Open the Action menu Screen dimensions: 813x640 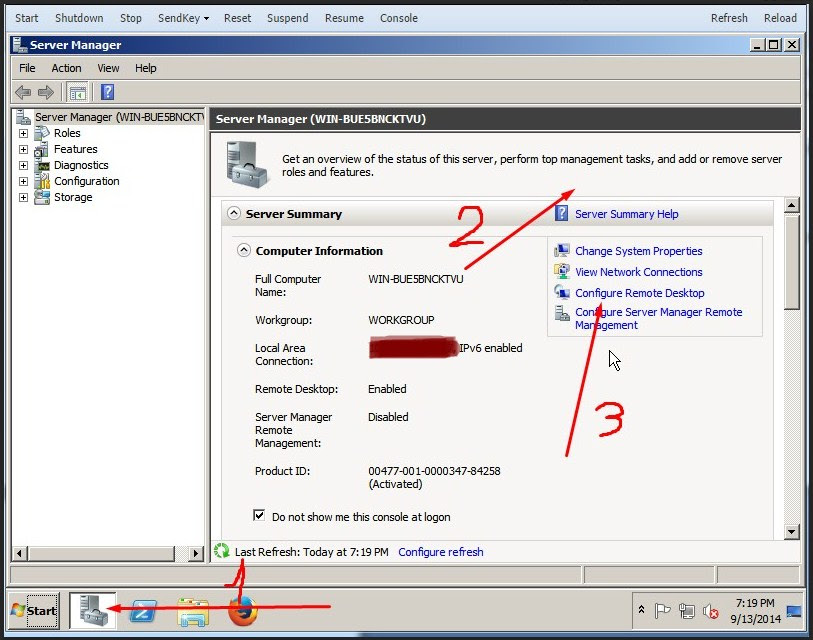[66, 68]
